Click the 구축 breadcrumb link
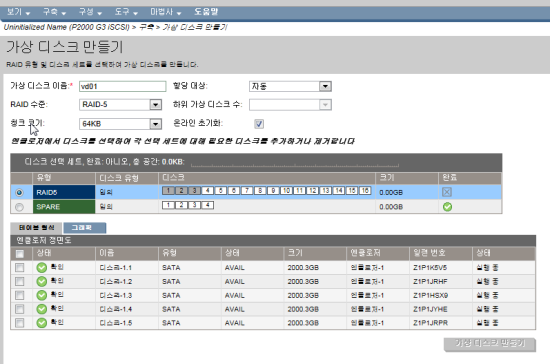 click(x=147, y=27)
